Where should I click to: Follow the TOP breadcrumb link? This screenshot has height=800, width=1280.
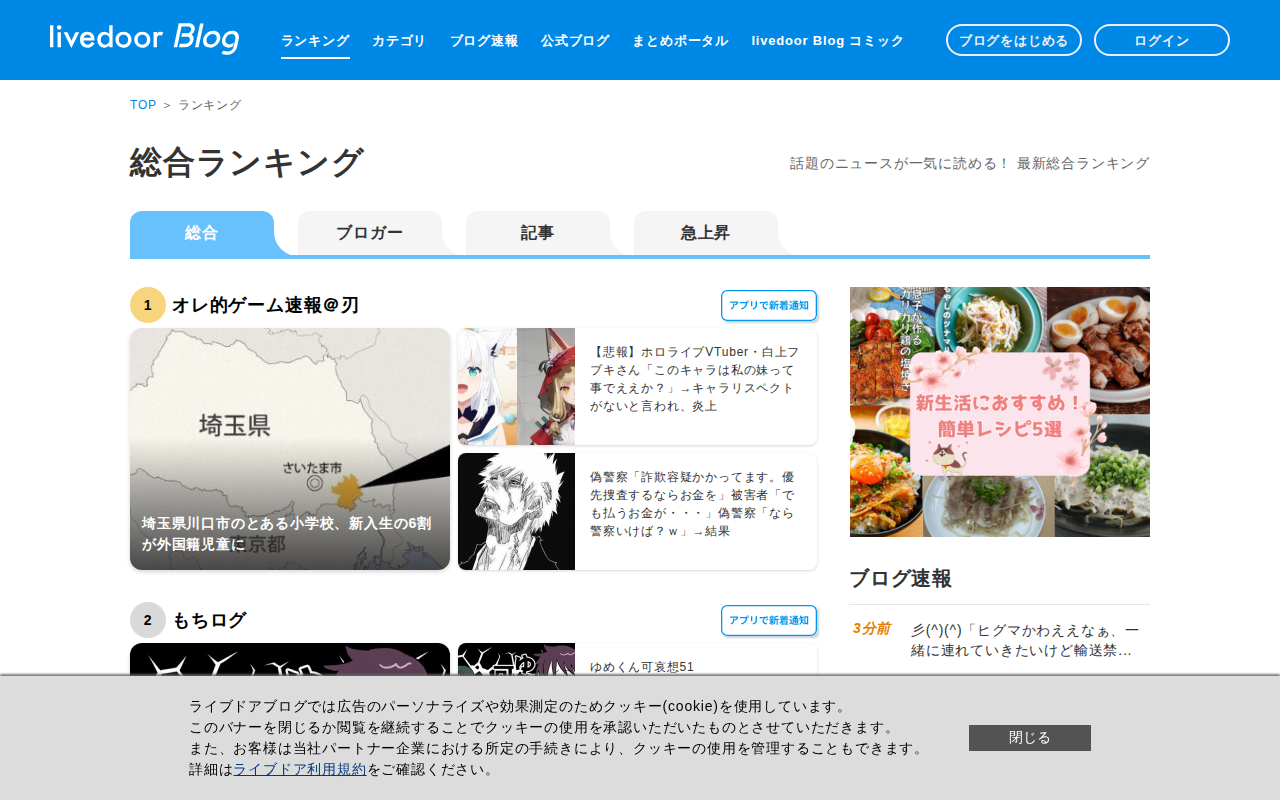pos(143,105)
